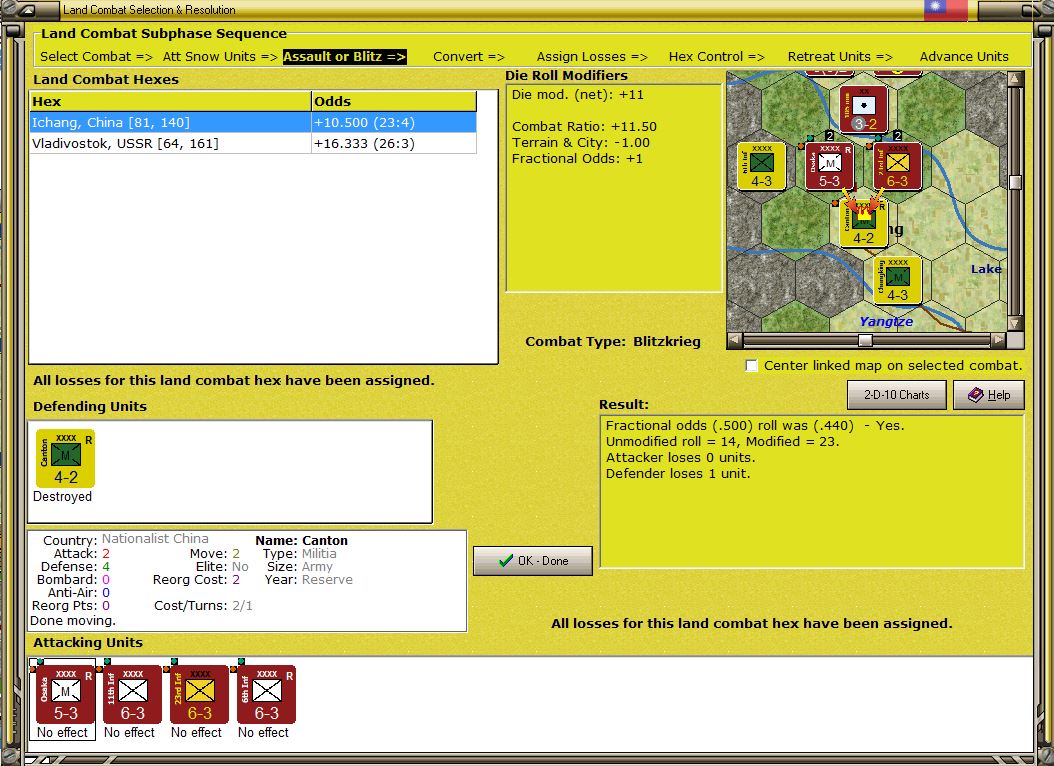Click the Unmodified roll = 14 result line
This screenshot has width=1054, height=766.
723,441
